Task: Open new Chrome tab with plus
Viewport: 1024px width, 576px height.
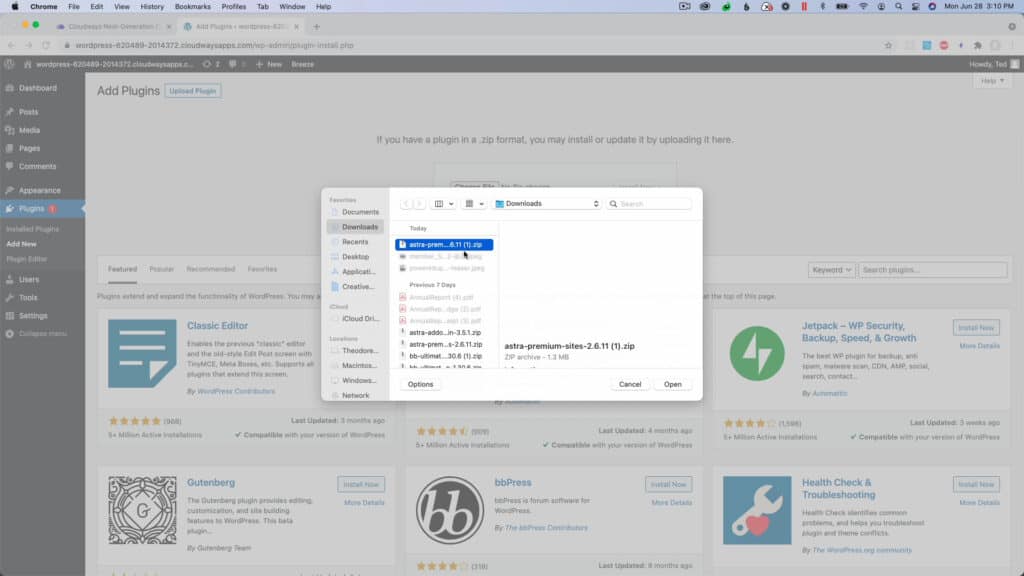Action: 317,27
